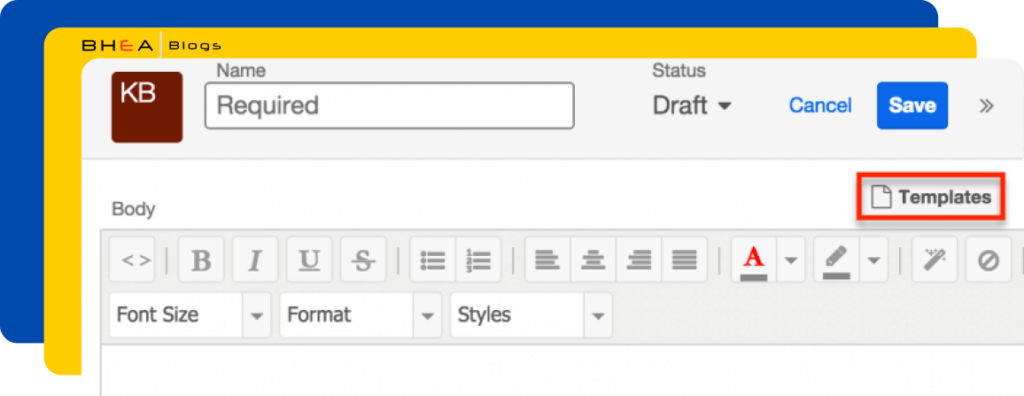The image size is (1024, 396).
Task: Open the Format dropdown
Action: (360, 315)
